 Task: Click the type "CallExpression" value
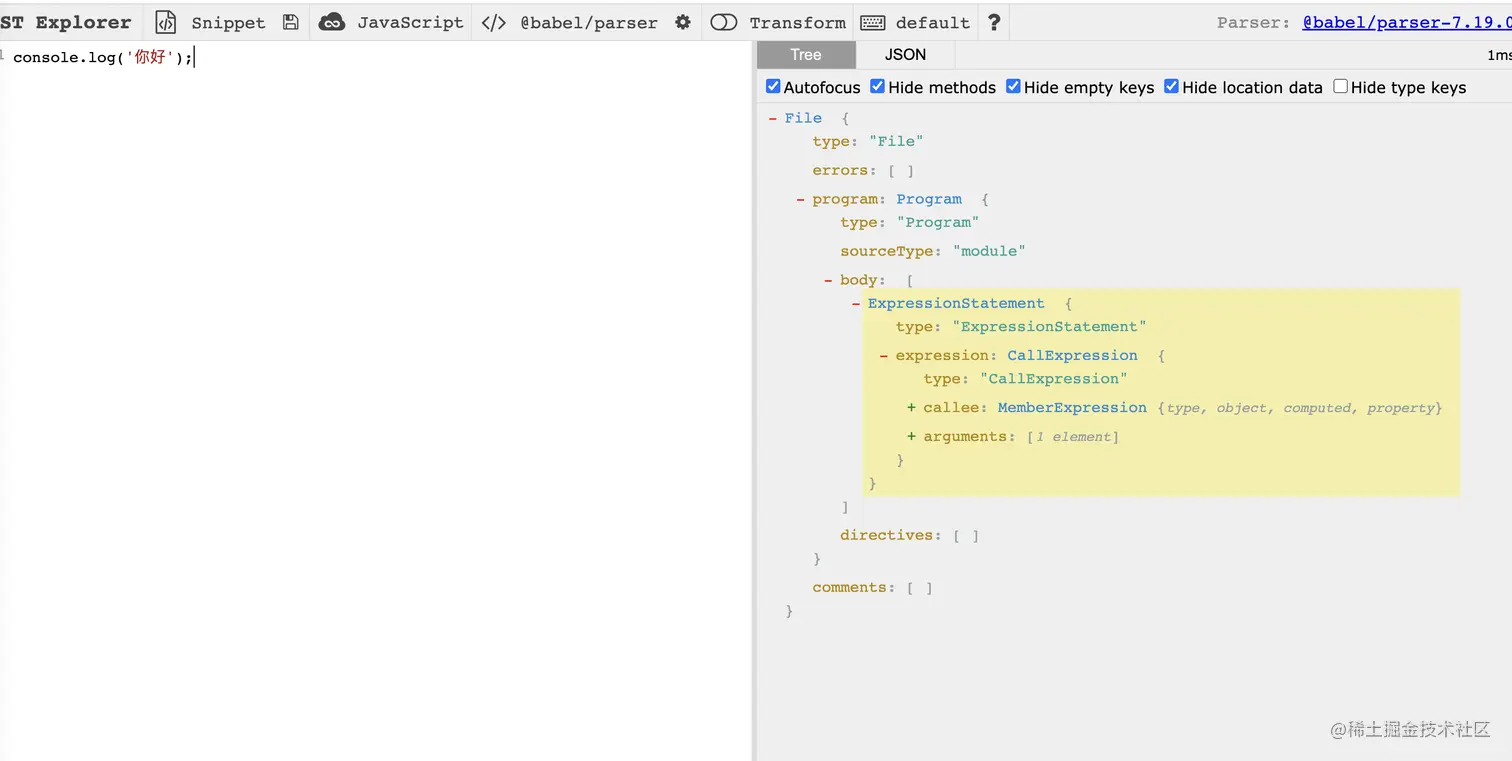click(x=1054, y=378)
